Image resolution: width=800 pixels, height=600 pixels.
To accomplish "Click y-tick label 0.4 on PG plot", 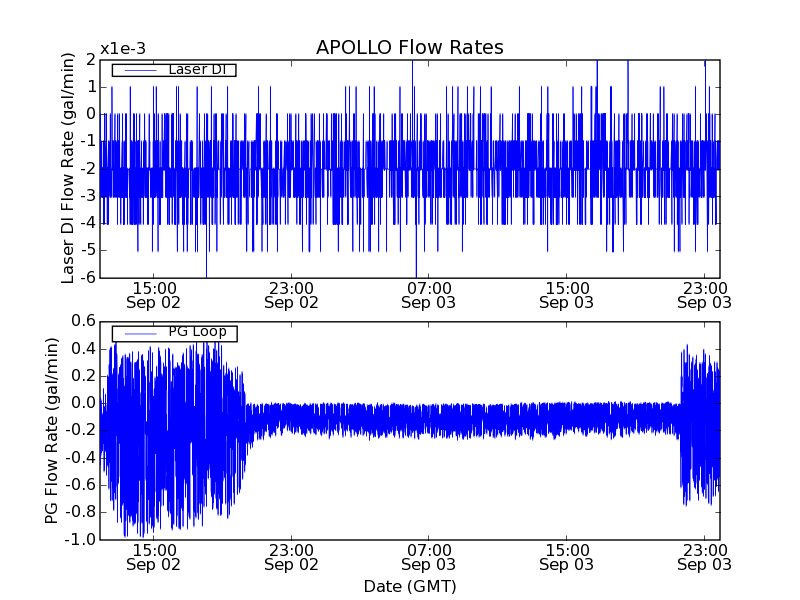I will [x=84, y=349].
